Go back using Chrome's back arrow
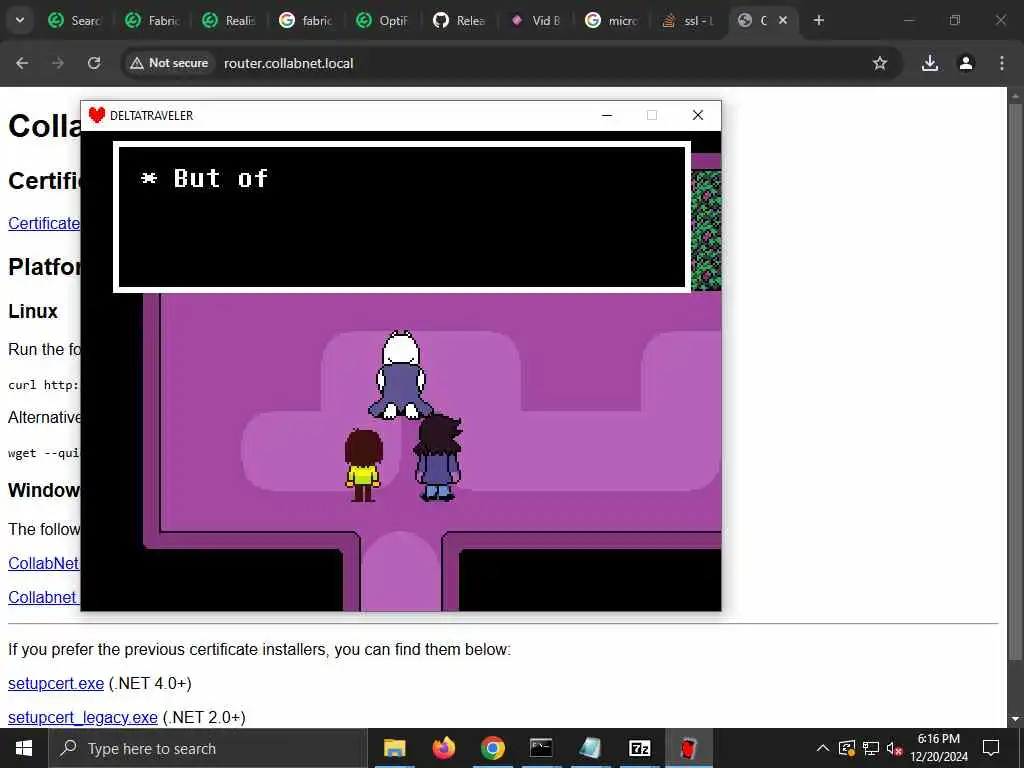 click(22, 63)
